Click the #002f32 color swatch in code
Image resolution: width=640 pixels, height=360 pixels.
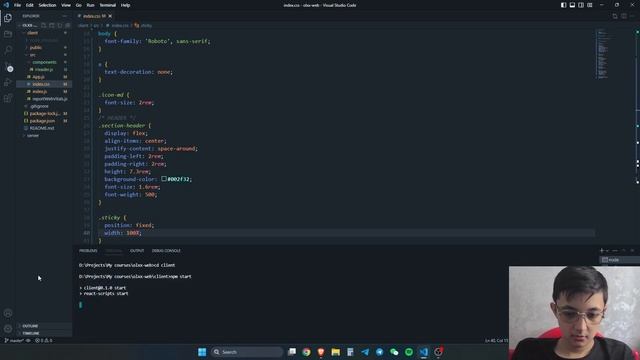click(164, 179)
